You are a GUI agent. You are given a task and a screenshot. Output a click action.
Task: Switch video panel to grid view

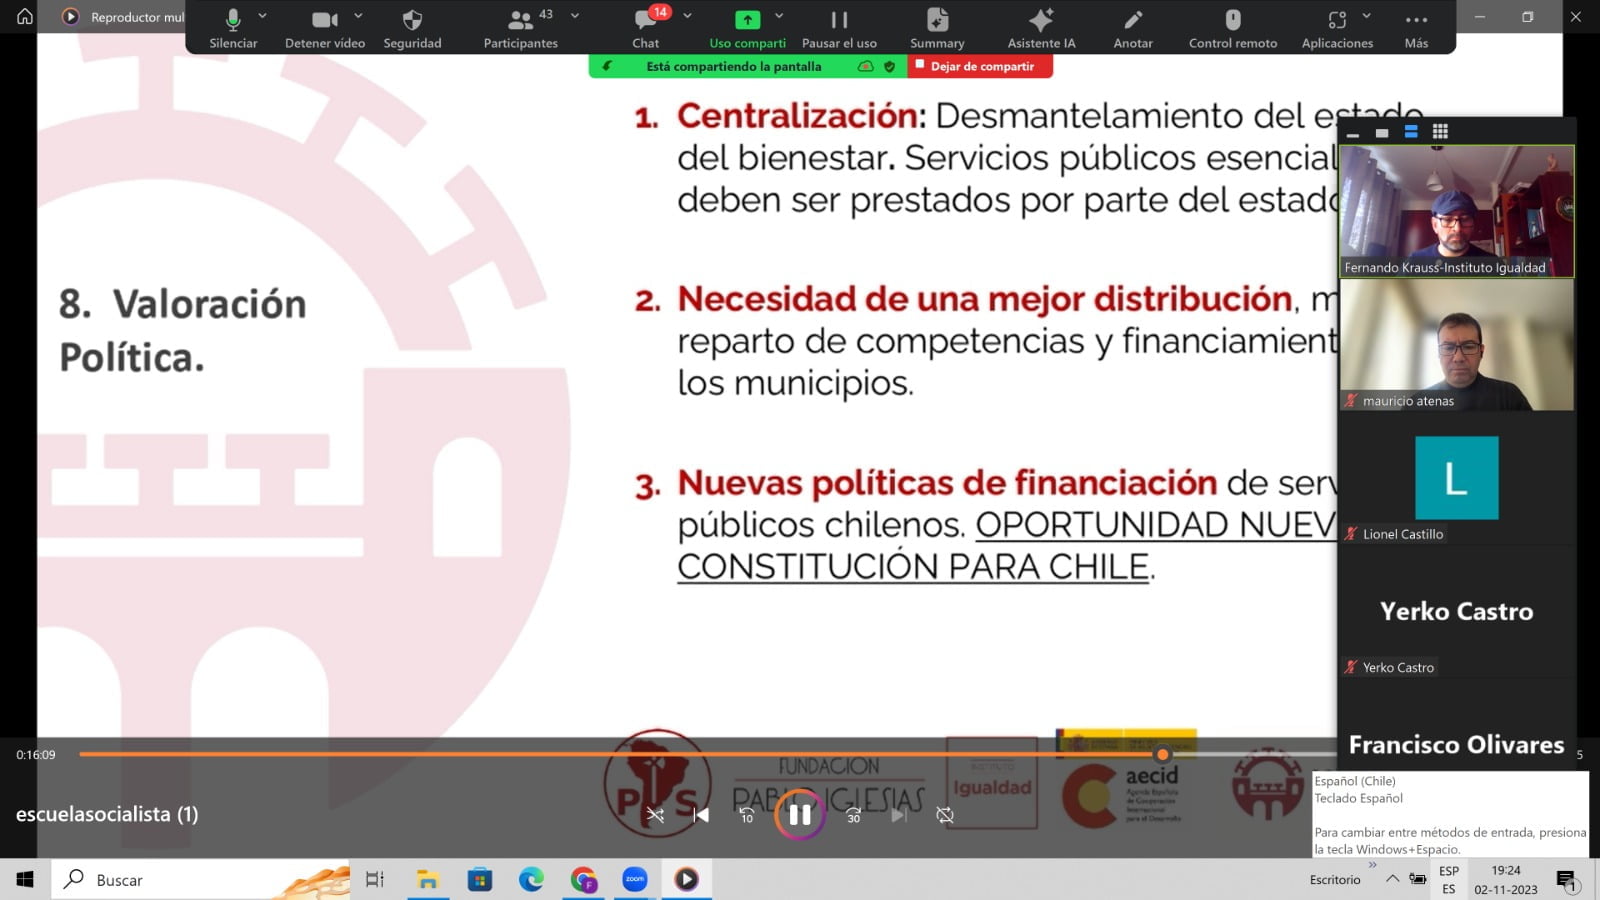point(1440,132)
